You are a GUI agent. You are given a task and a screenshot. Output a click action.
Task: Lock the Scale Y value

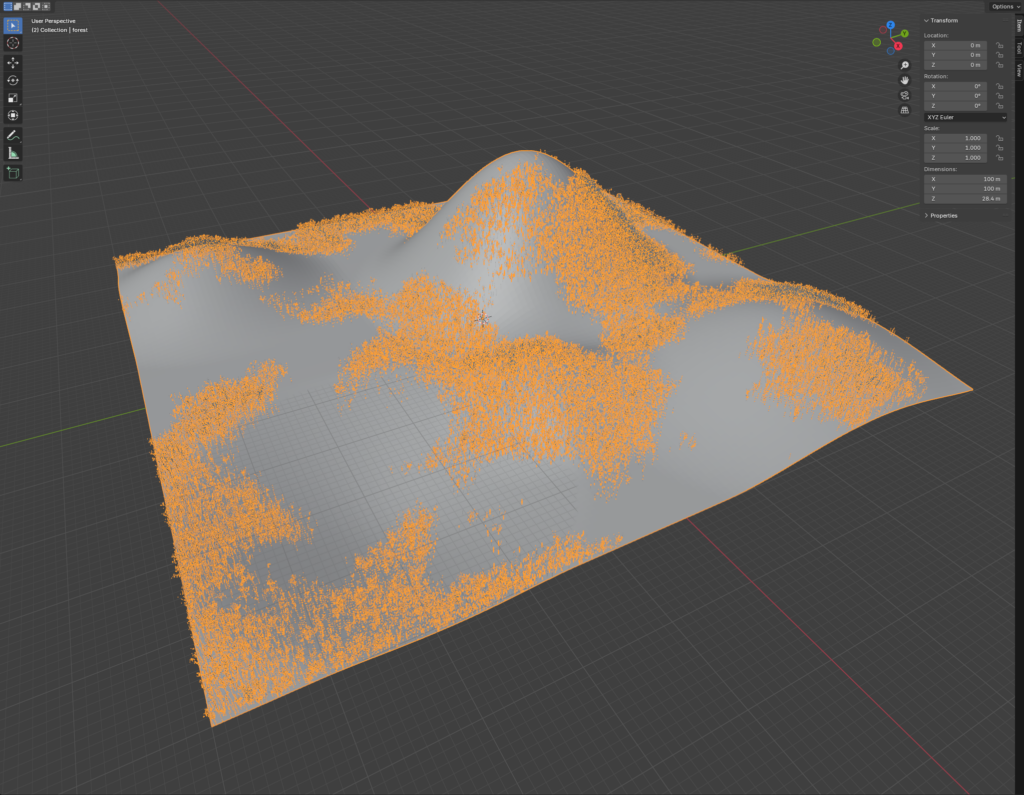click(999, 148)
